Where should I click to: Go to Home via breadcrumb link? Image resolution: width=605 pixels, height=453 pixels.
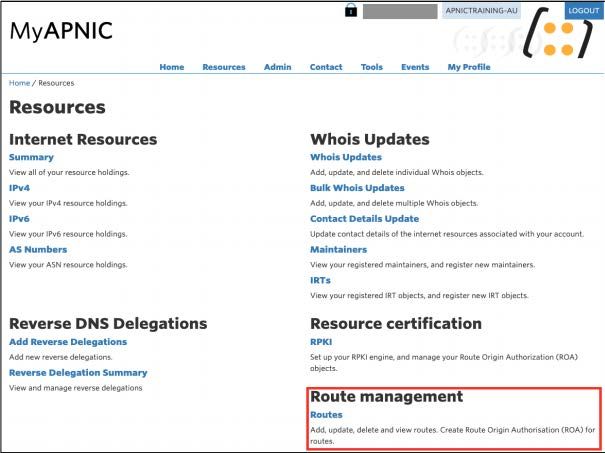click(19, 83)
